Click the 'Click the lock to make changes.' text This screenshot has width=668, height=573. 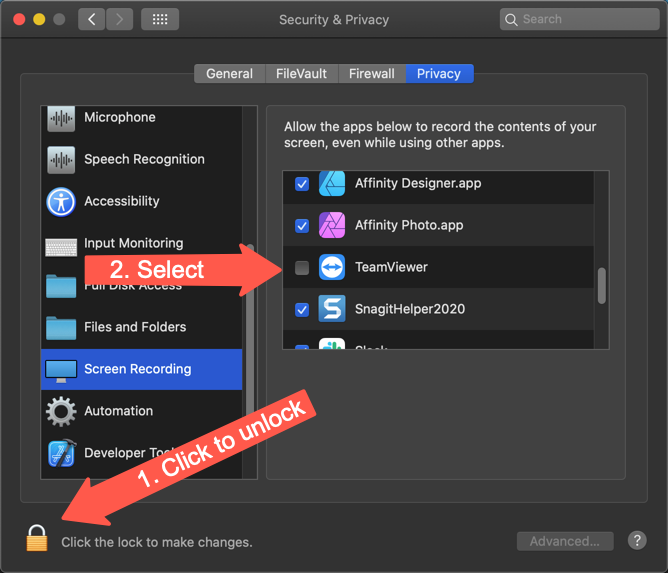tap(157, 542)
